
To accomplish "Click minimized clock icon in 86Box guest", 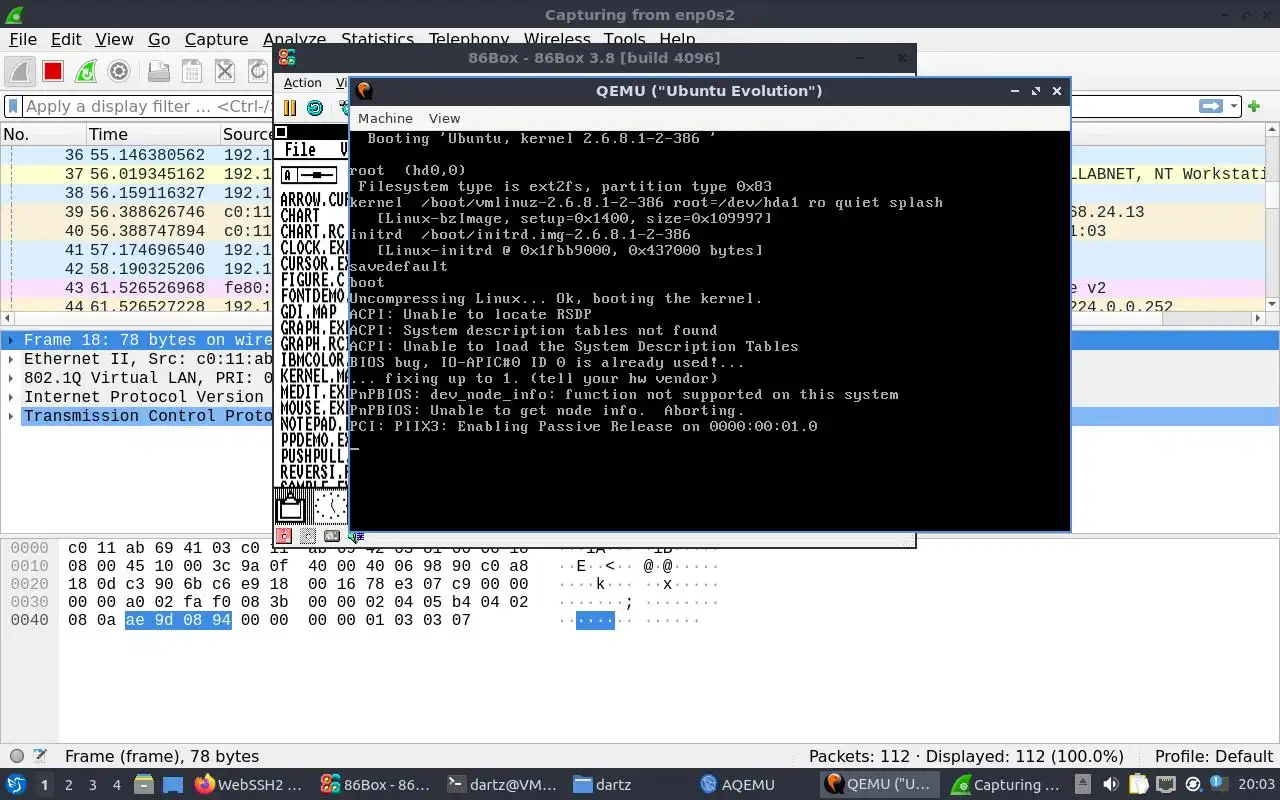I will (331, 507).
